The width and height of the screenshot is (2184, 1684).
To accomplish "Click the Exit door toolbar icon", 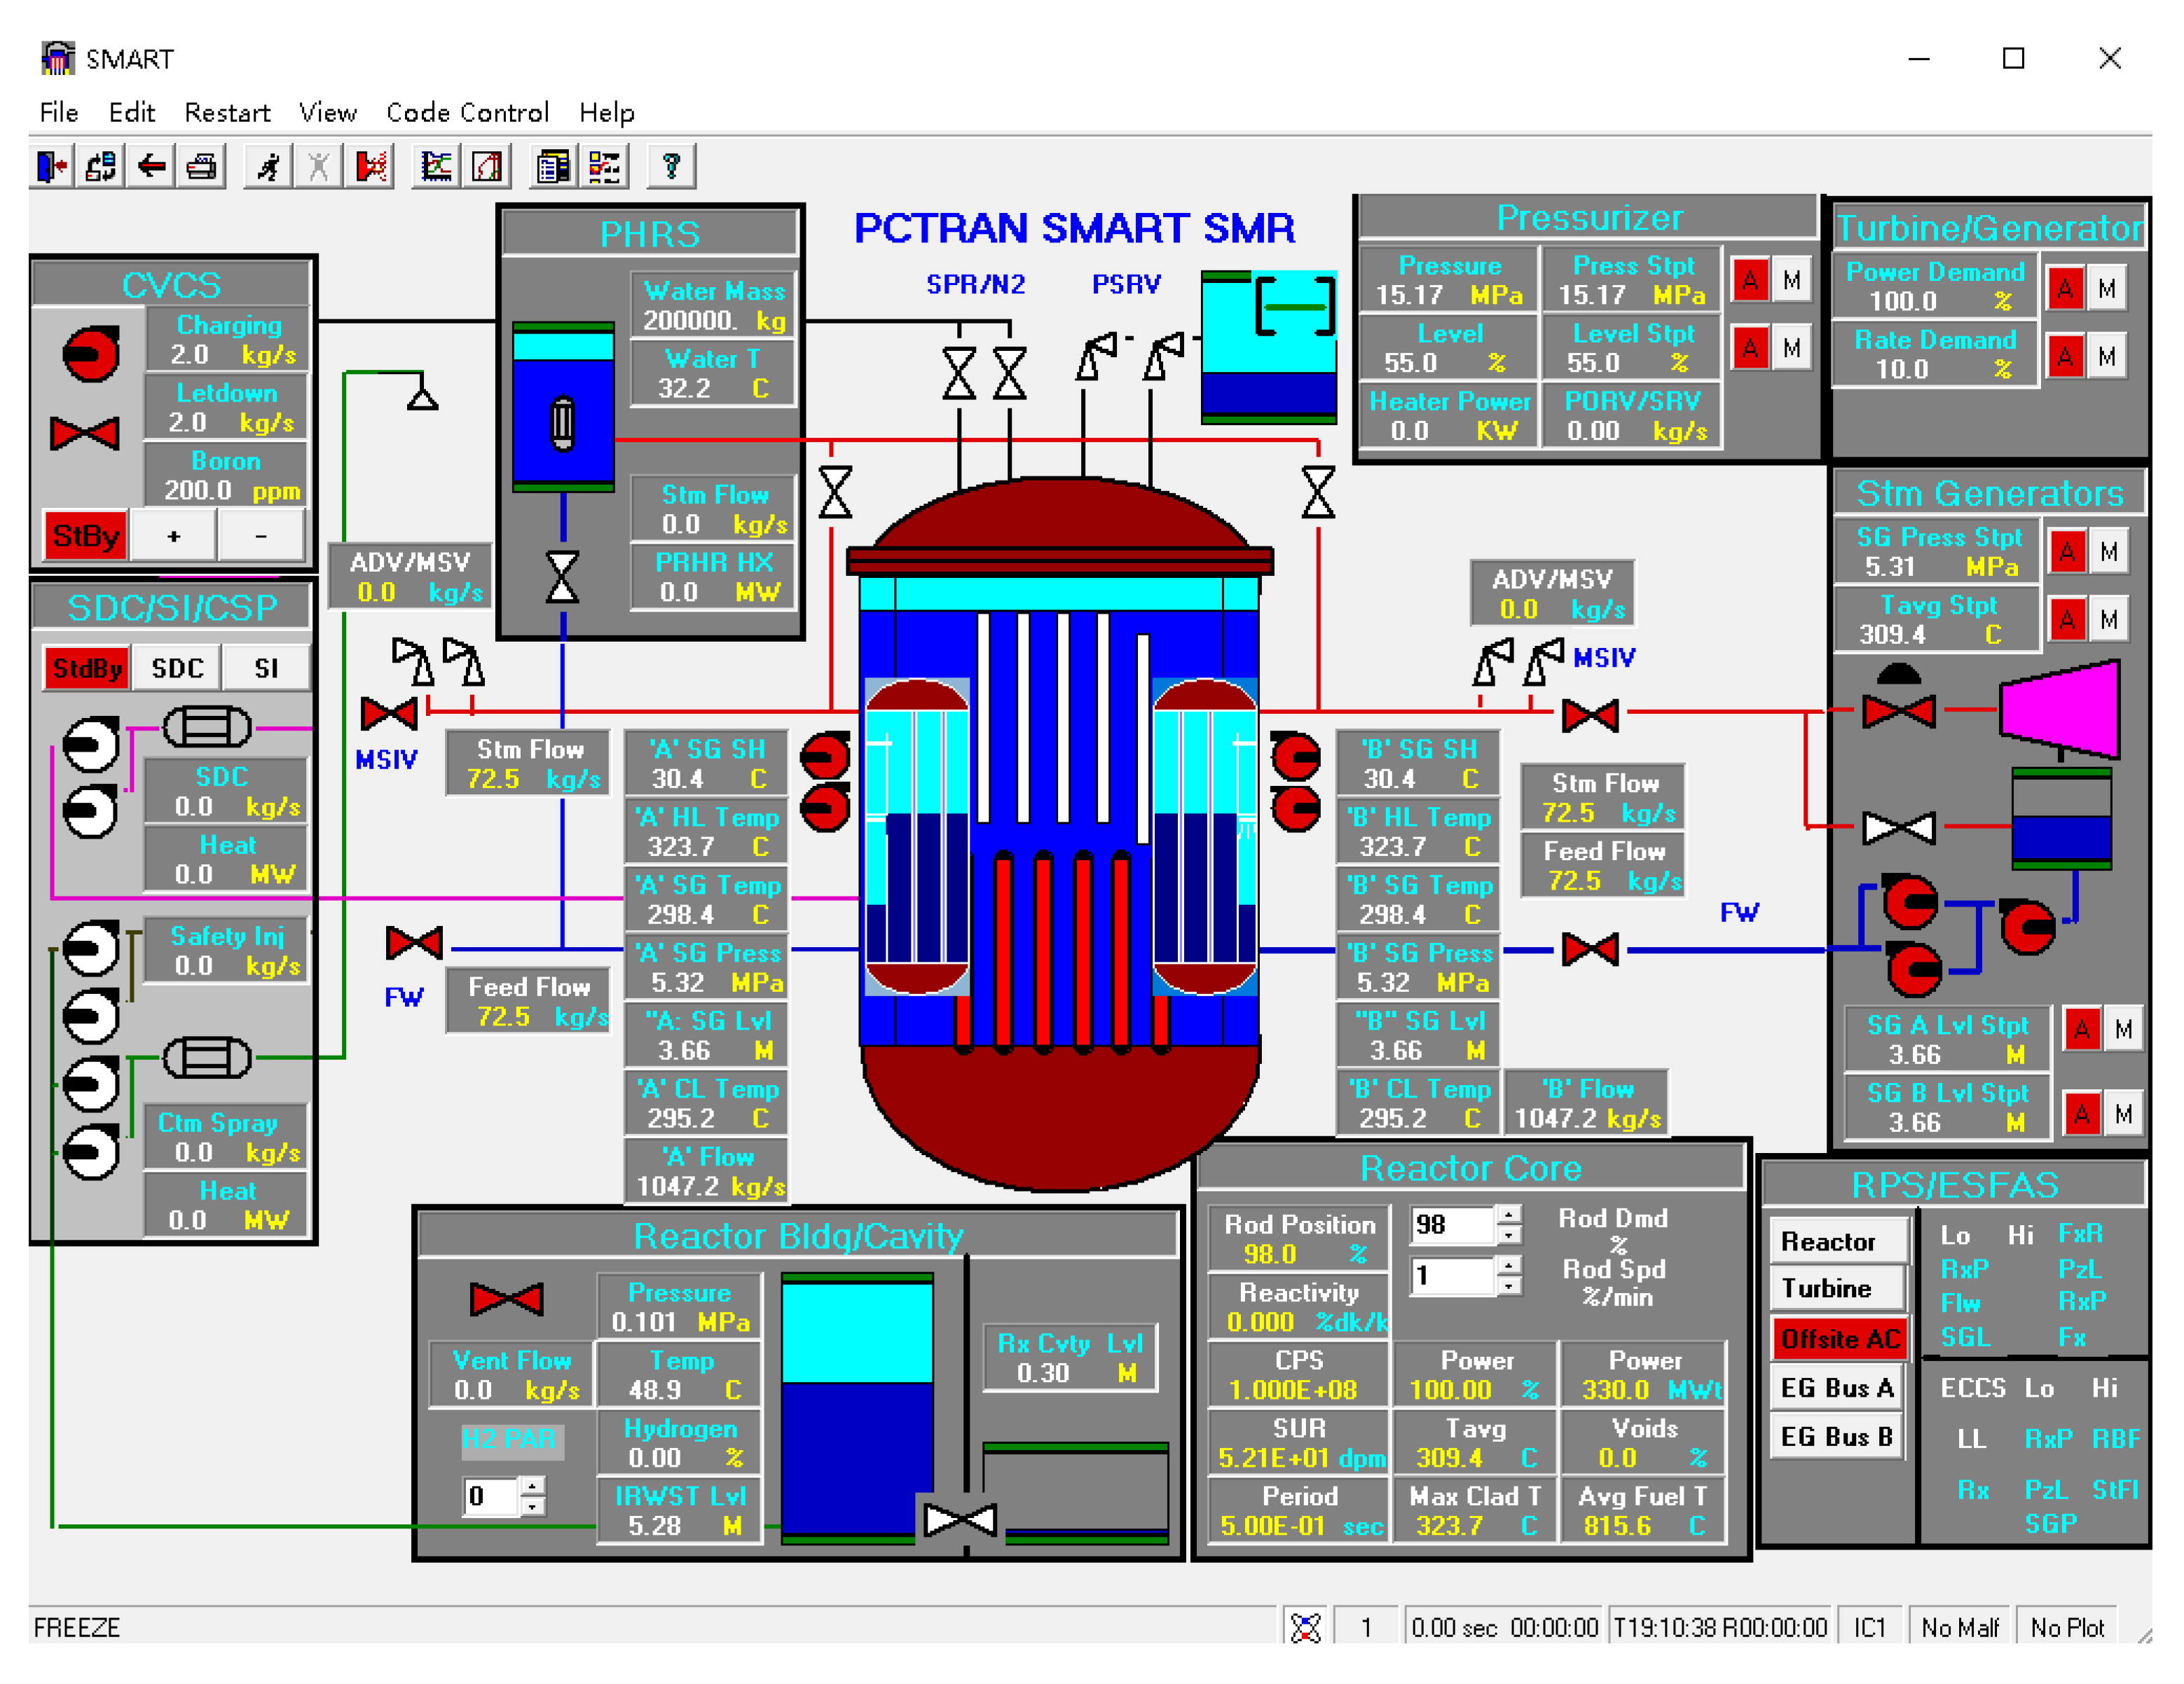I will pyautogui.click(x=52, y=166).
